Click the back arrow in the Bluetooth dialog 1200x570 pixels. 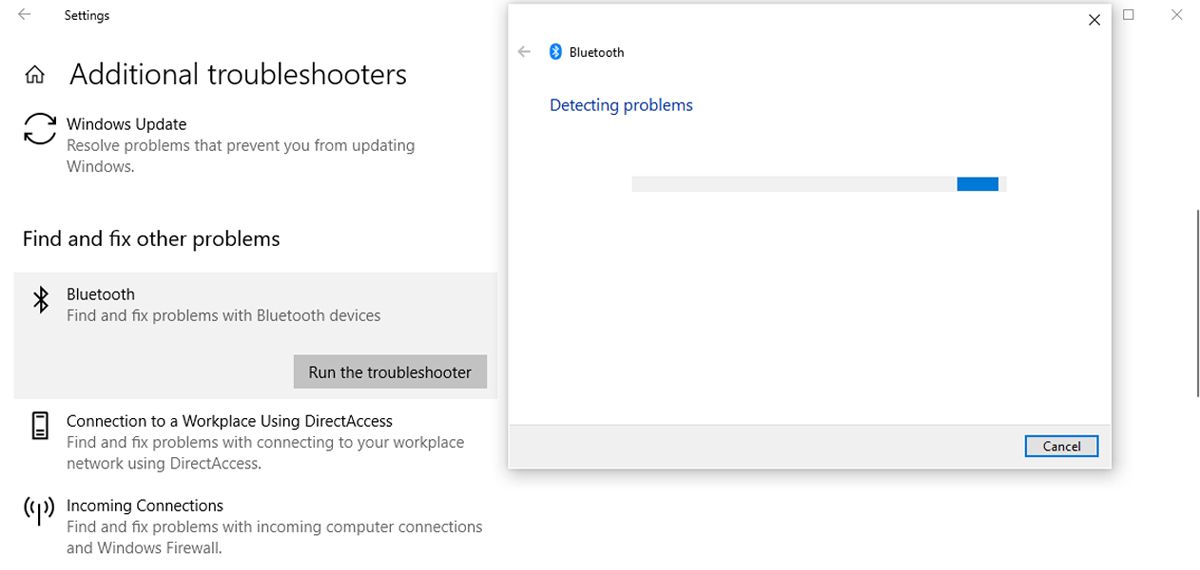point(524,52)
